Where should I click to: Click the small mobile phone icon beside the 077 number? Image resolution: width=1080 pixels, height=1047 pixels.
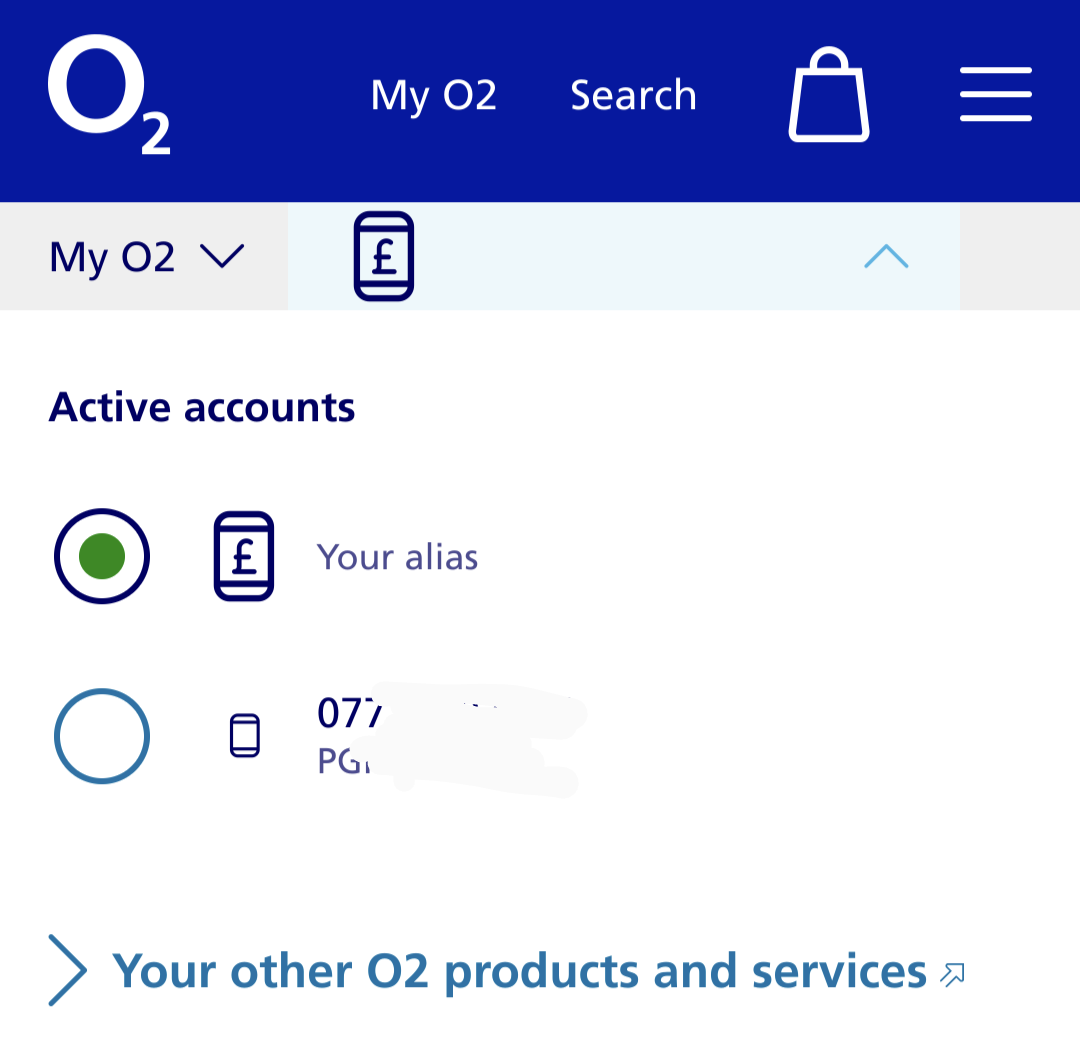click(245, 735)
